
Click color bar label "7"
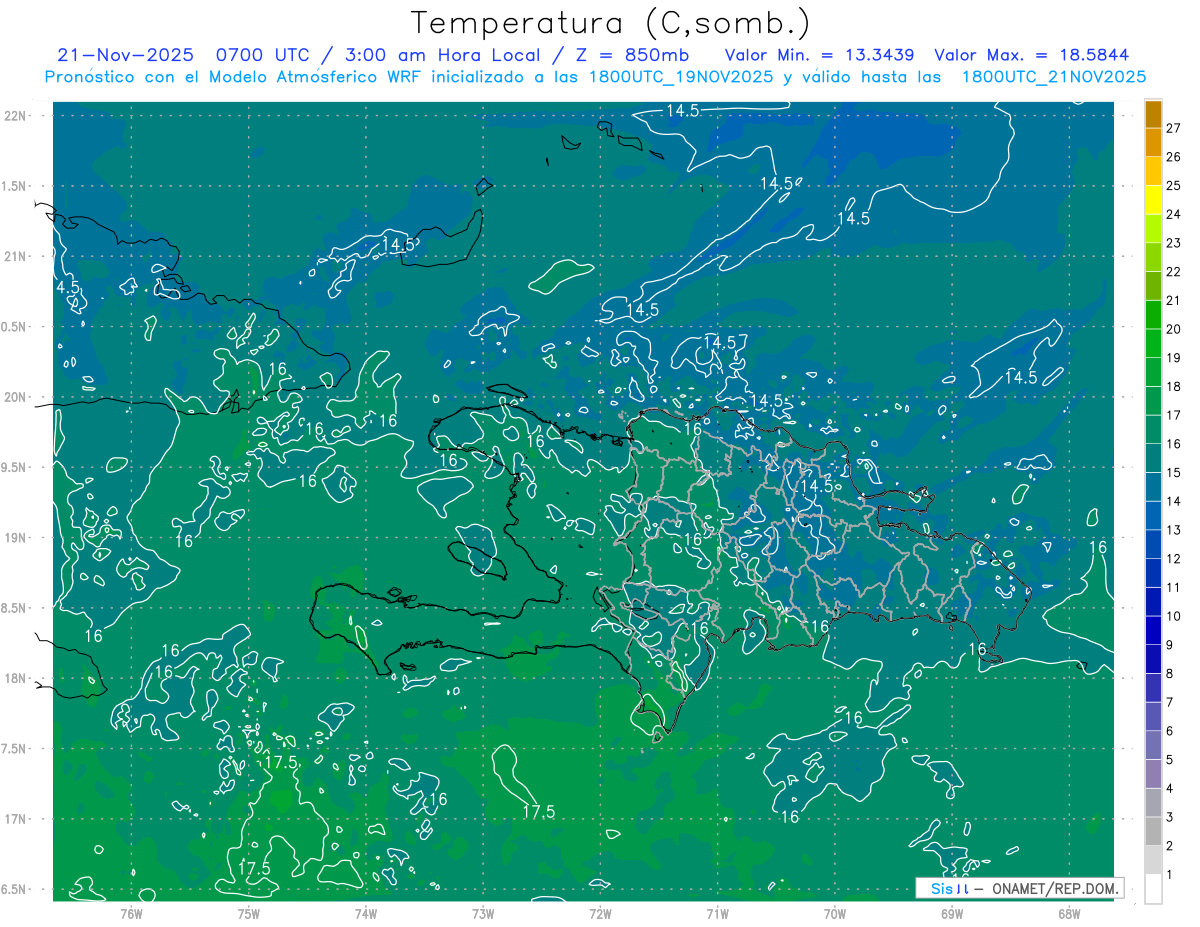pyautogui.click(x=1170, y=703)
